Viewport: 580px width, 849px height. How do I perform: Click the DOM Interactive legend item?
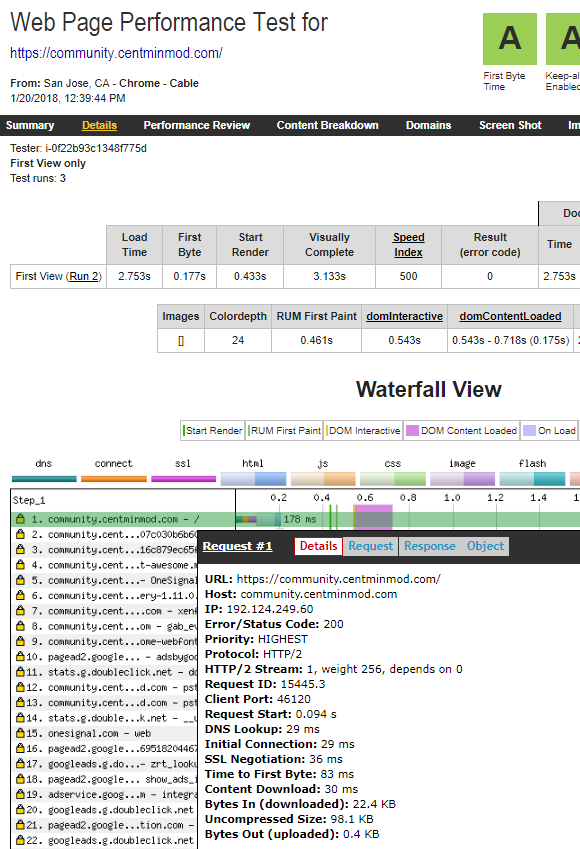pos(363,430)
